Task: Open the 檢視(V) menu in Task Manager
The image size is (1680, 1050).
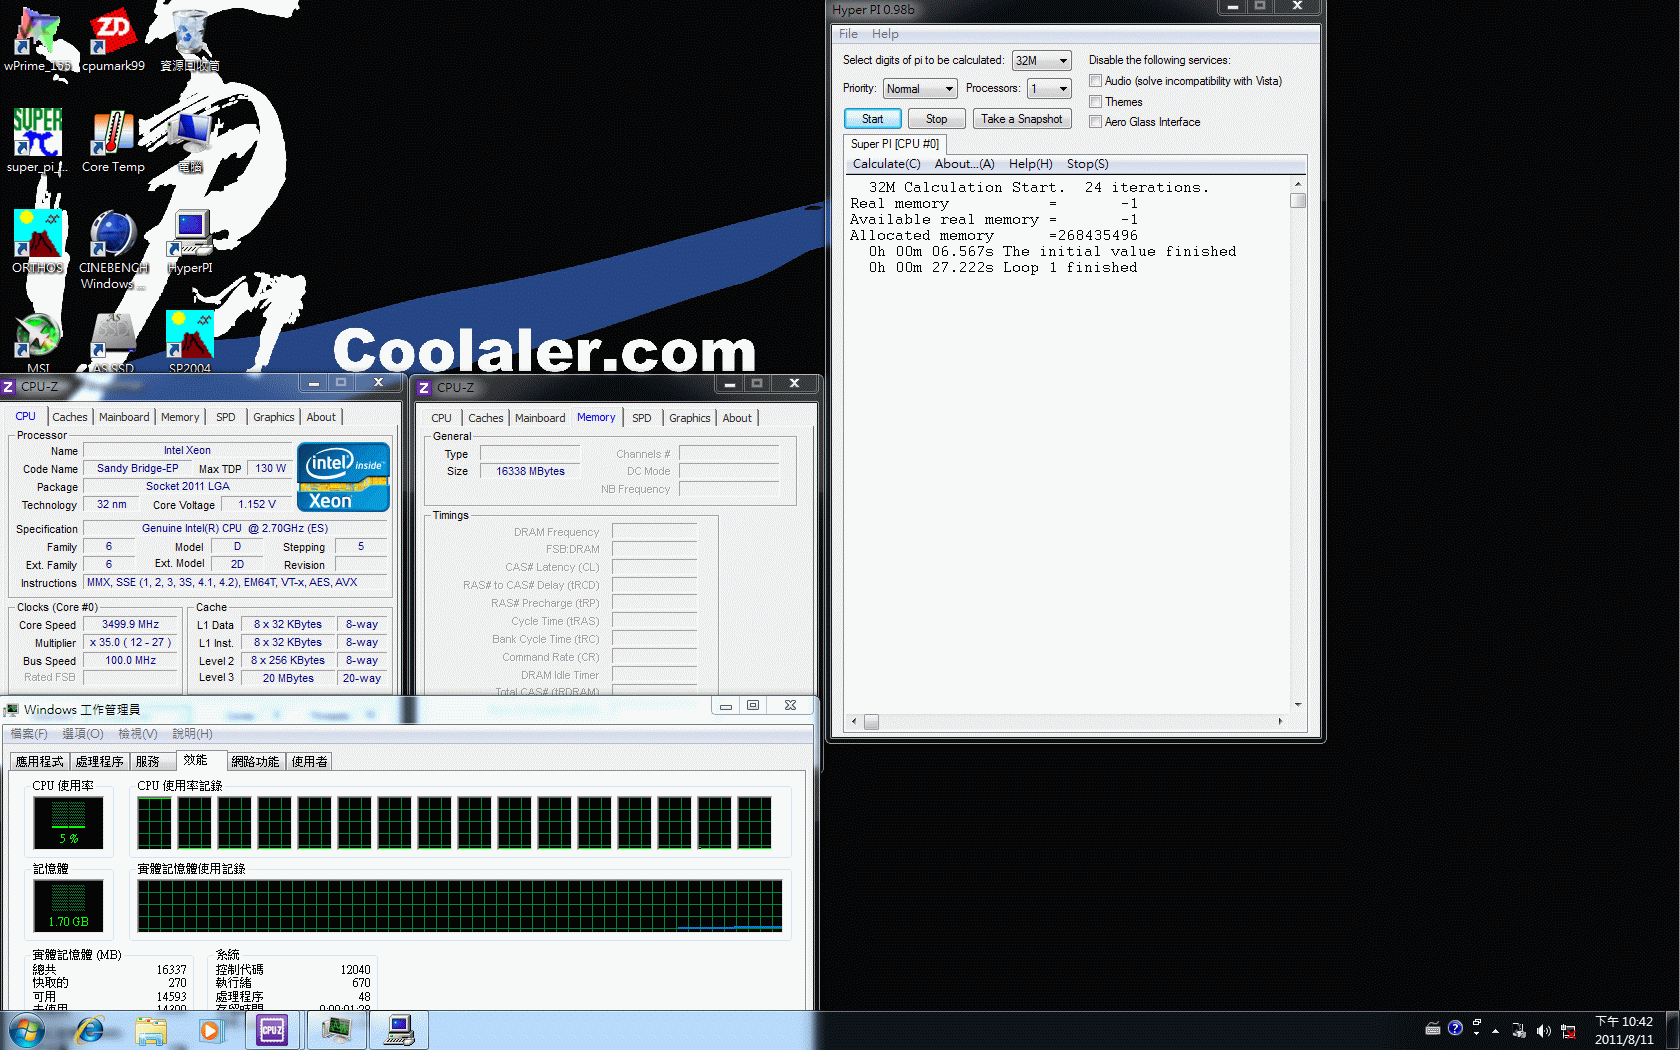Action: click(x=138, y=734)
